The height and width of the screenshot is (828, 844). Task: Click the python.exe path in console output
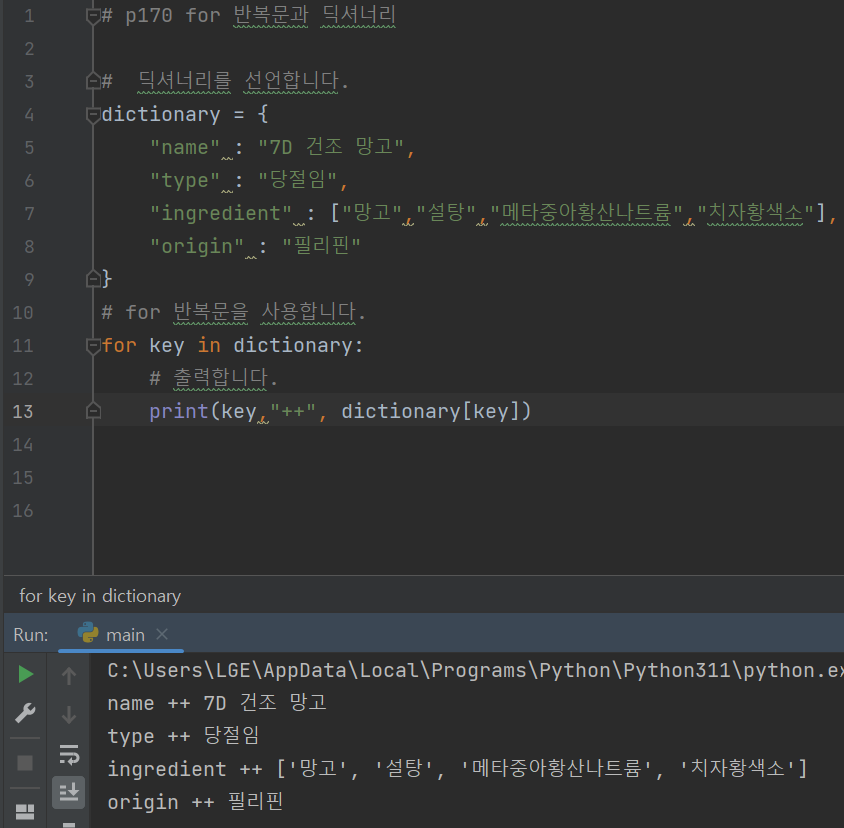(x=475, y=670)
